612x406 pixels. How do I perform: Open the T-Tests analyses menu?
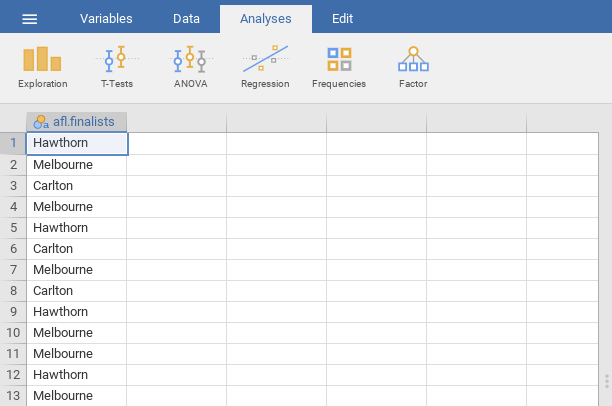(x=117, y=67)
